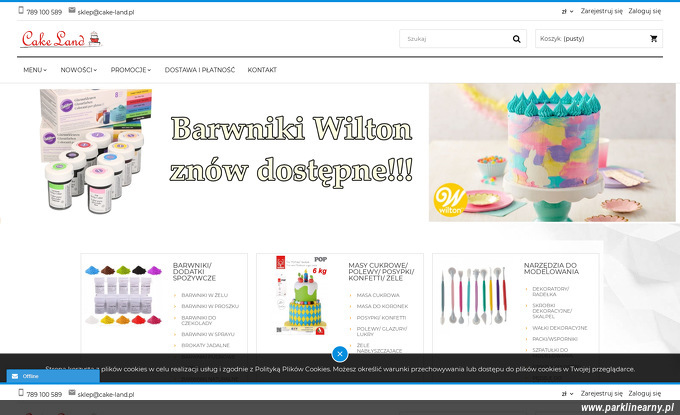680x415 pixels.
Task: Click the Wilton colorant jars image
Action: (96, 151)
